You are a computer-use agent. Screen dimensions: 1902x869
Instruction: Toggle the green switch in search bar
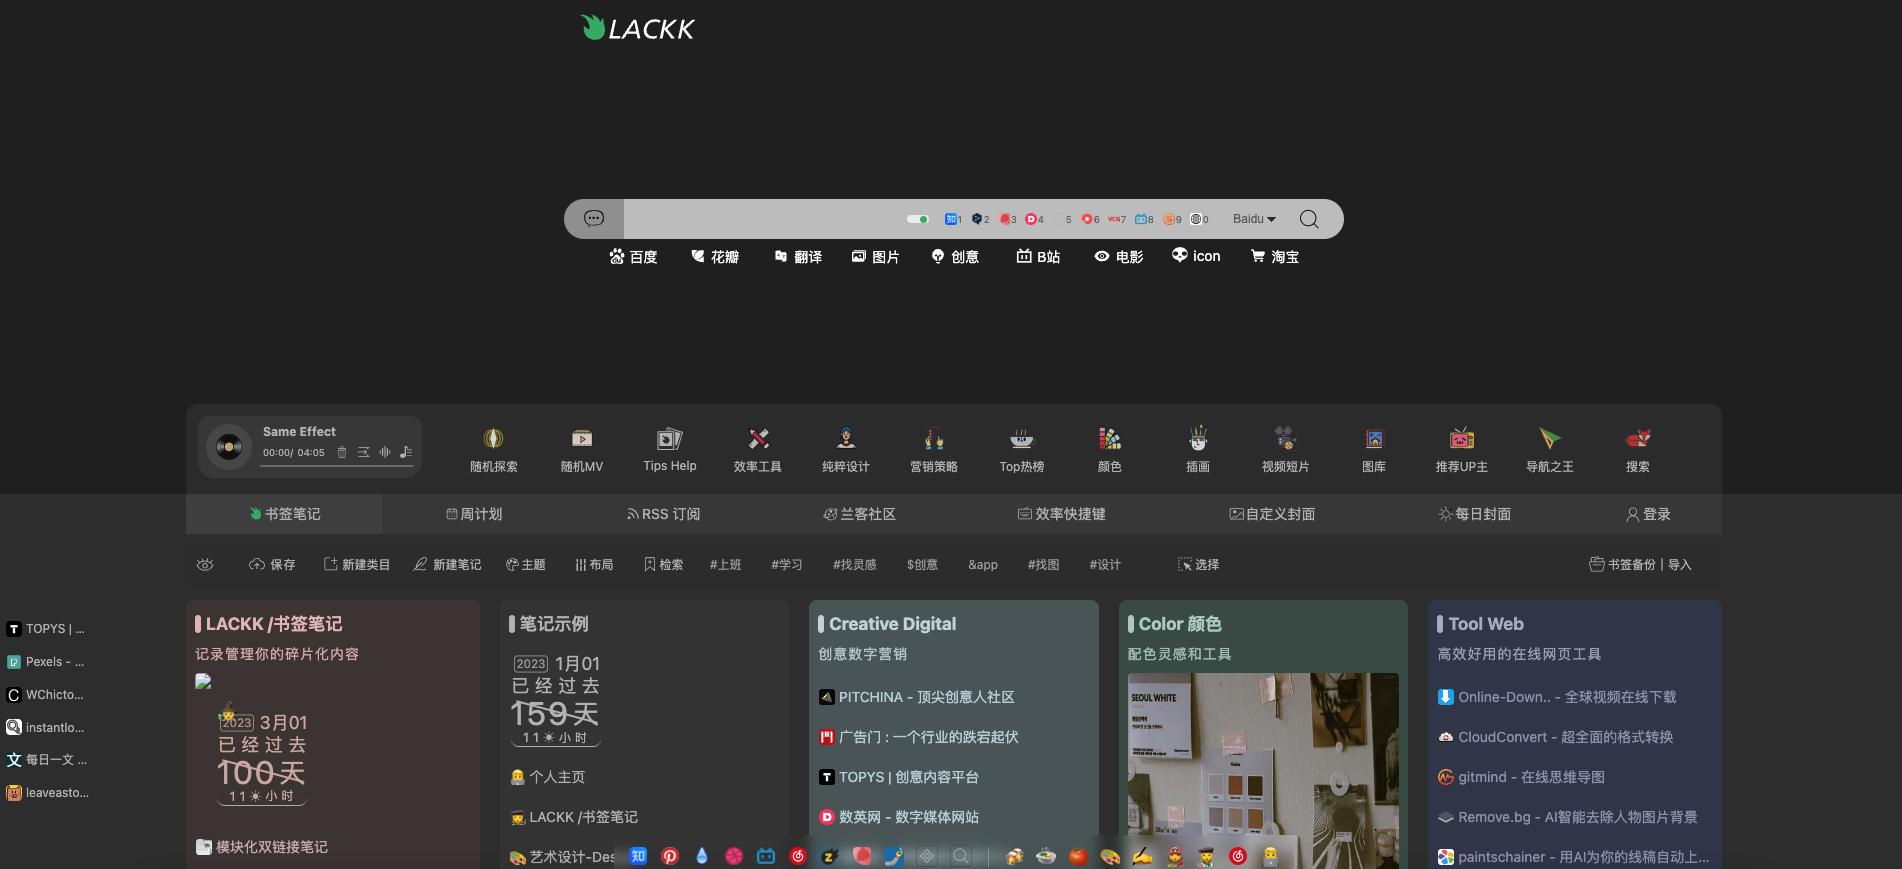(917, 219)
